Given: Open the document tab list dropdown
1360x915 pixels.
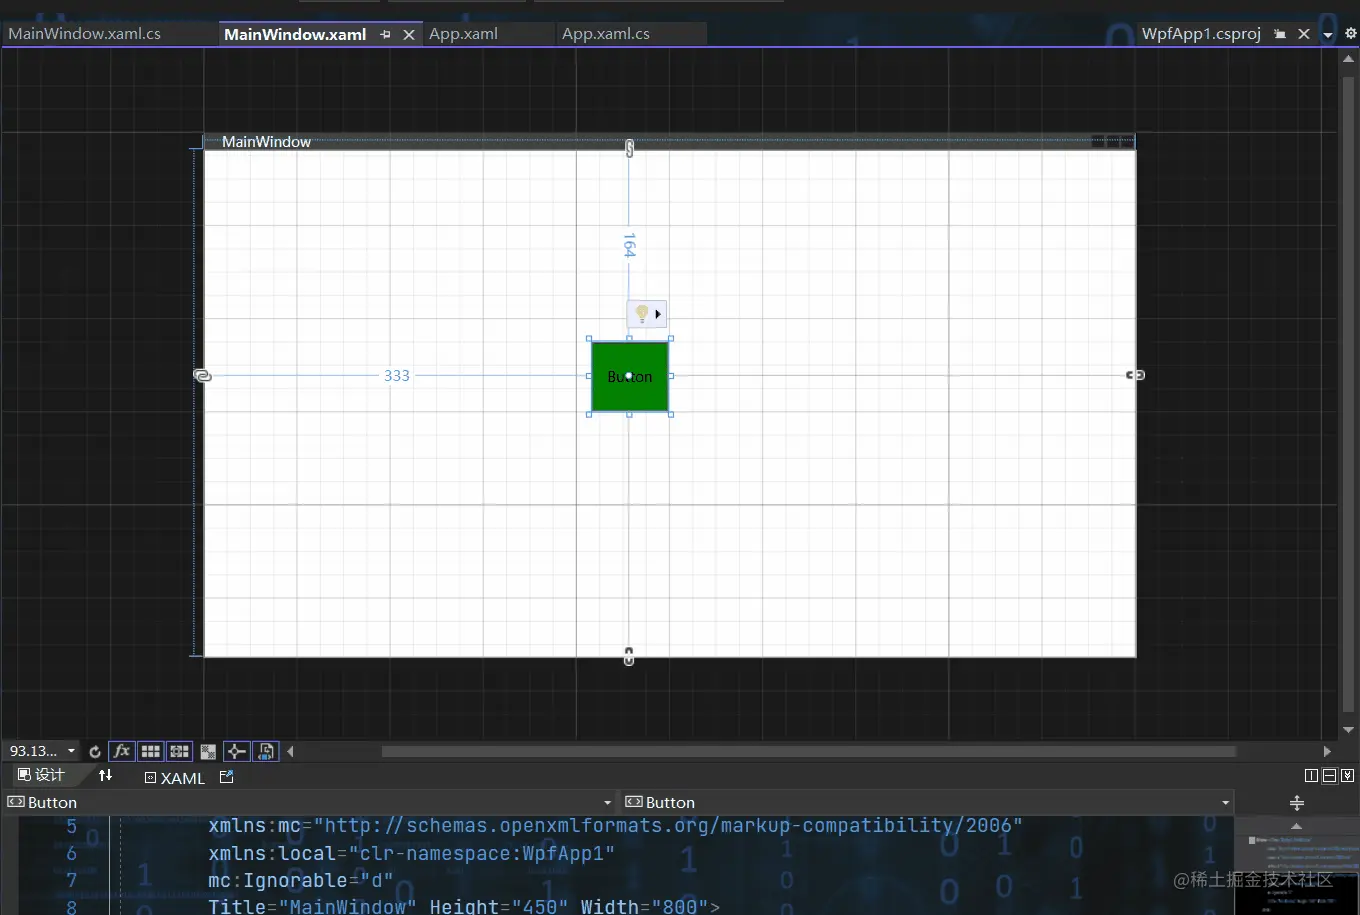Looking at the screenshot, I should [x=1328, y=35].
